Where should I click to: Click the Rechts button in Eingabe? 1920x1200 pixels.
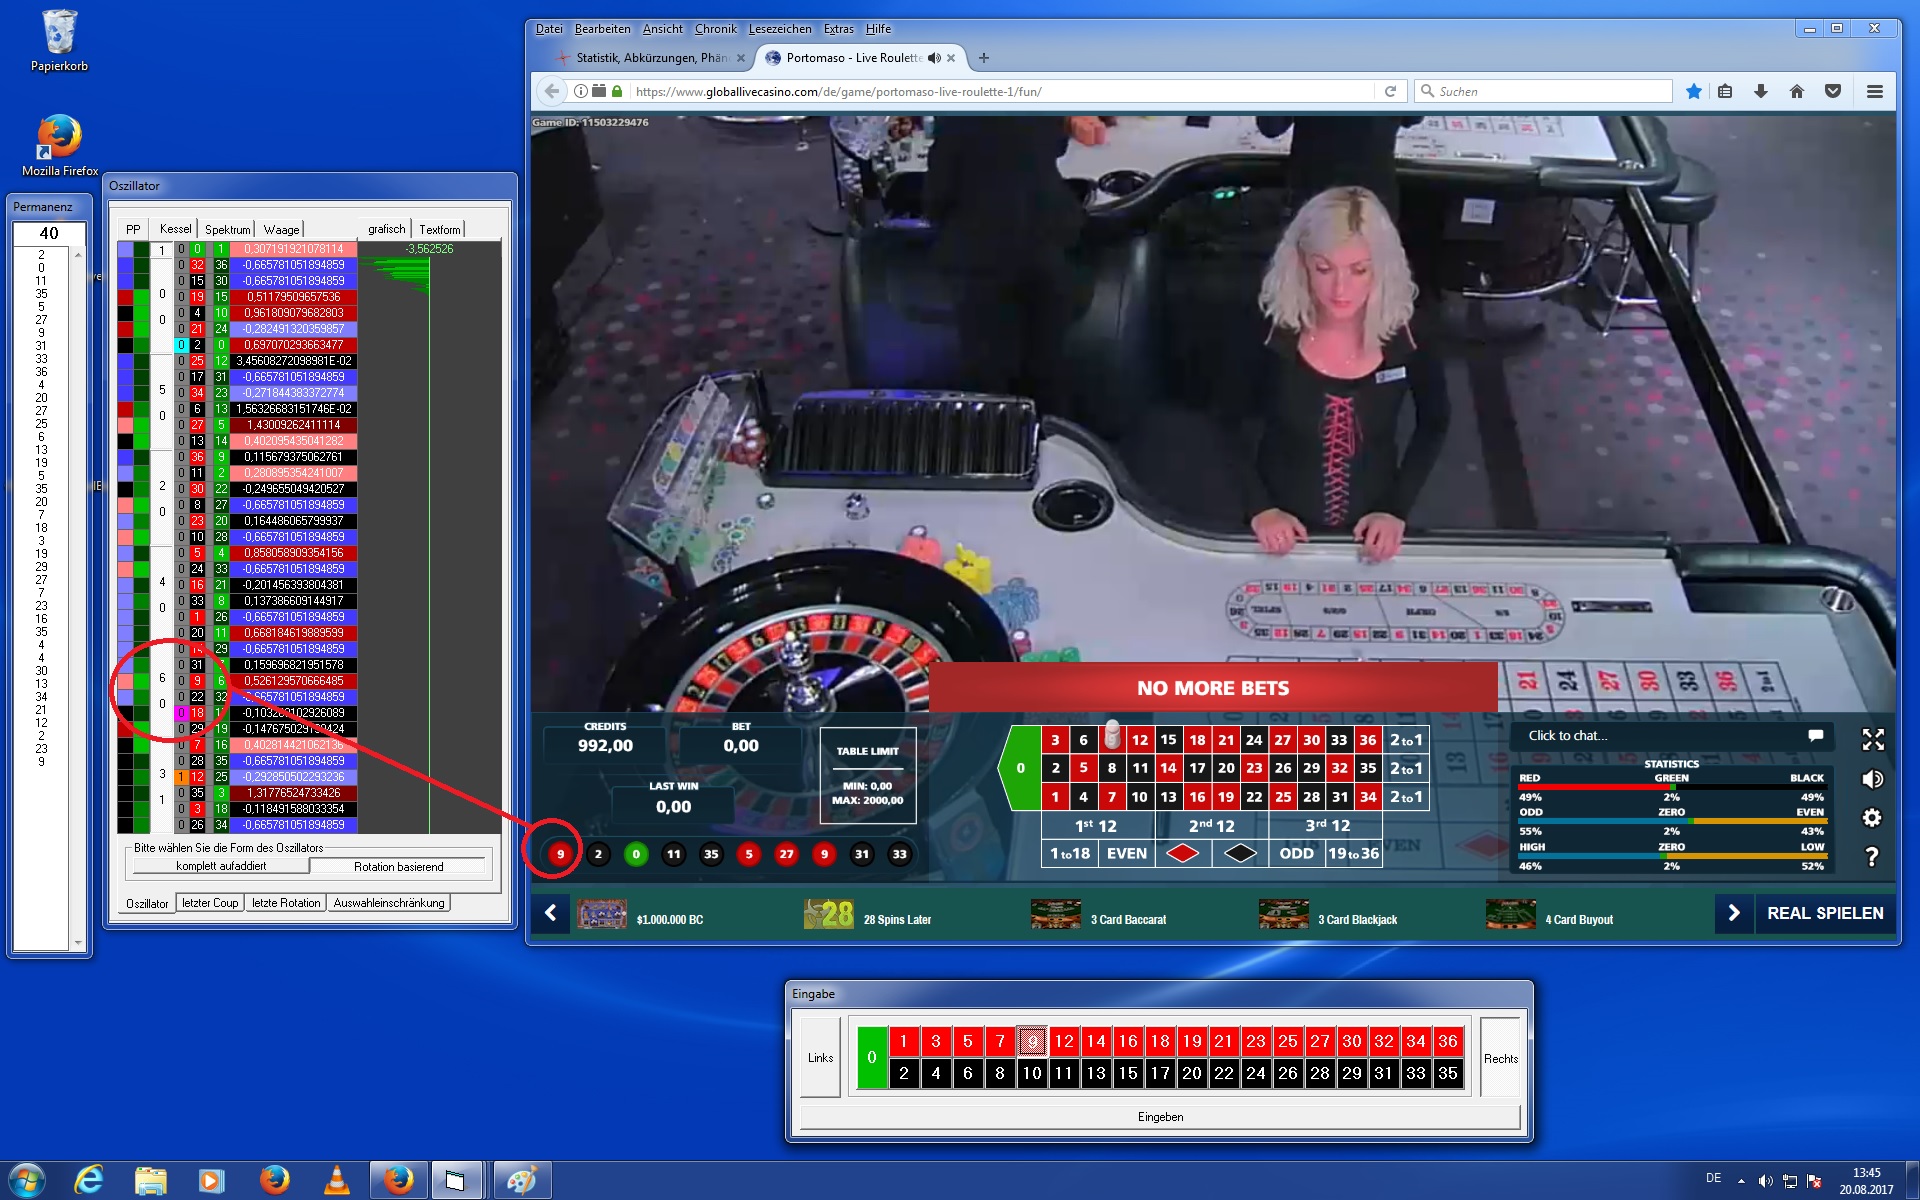click(1500, 1058)
